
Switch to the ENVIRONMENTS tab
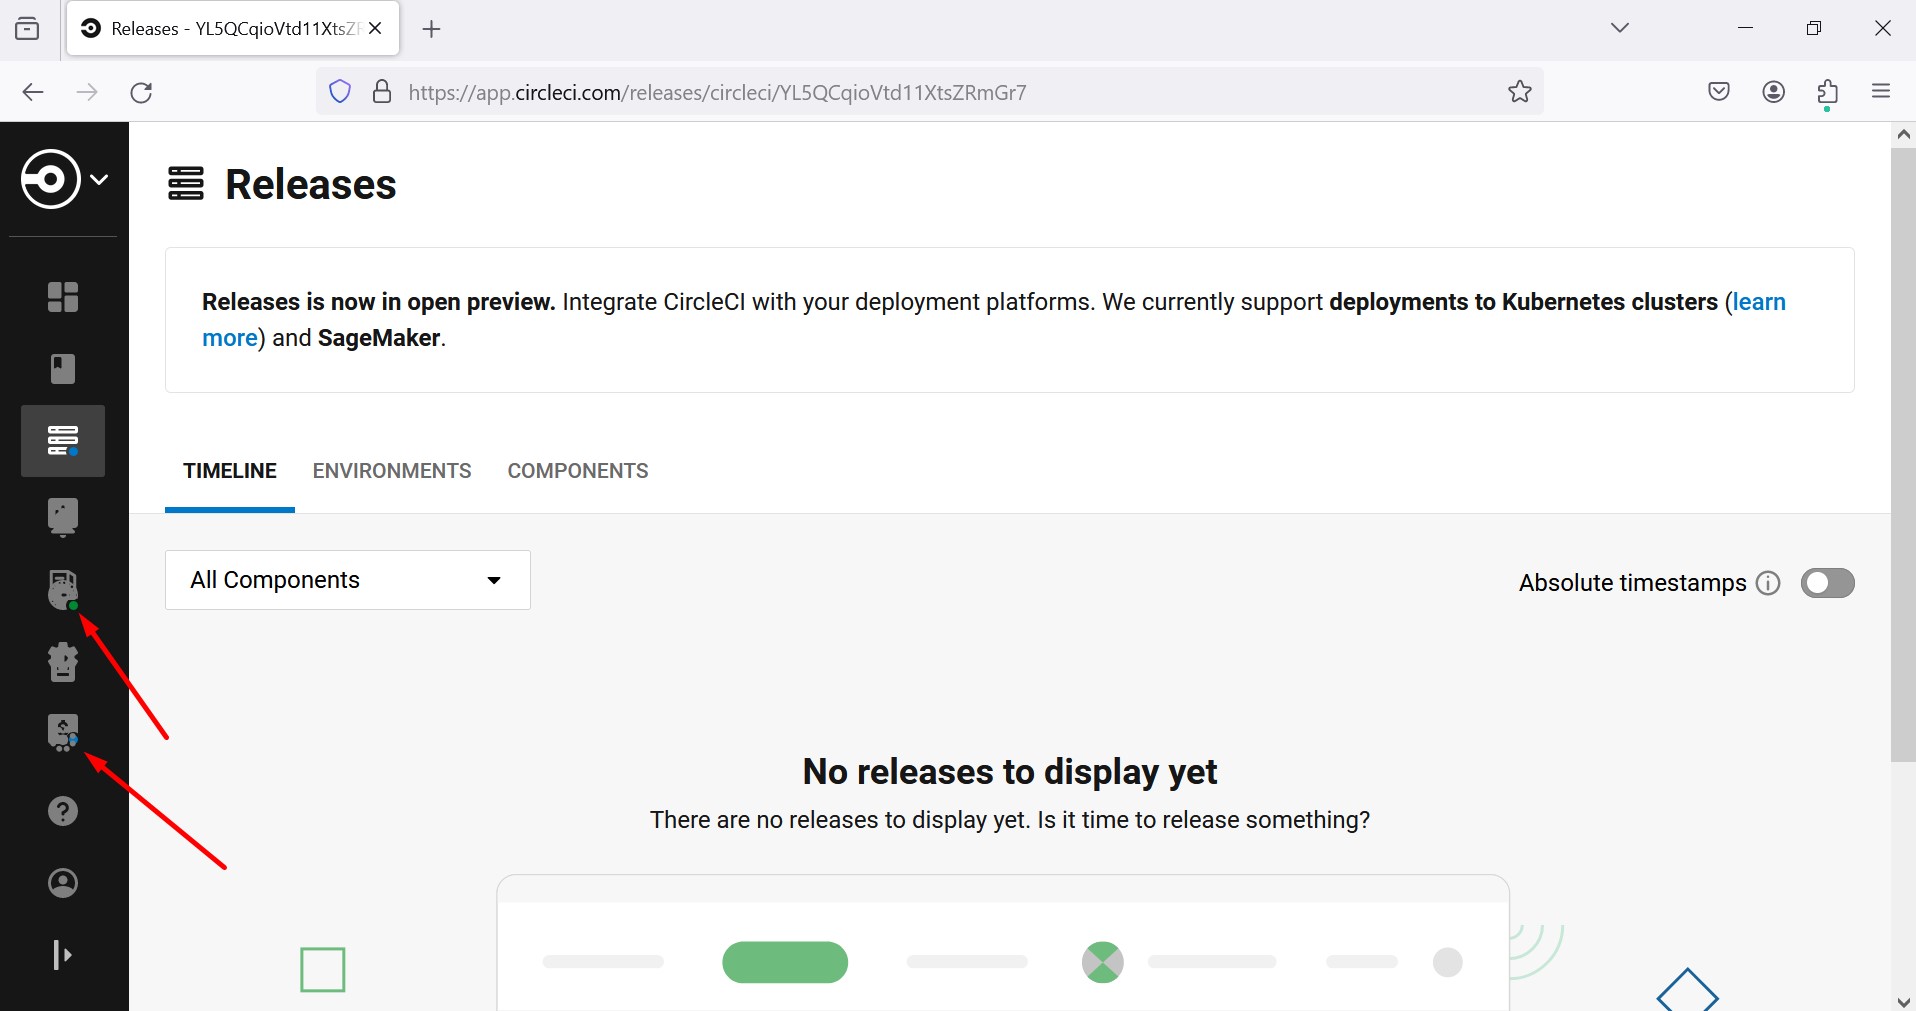[392, 471]
